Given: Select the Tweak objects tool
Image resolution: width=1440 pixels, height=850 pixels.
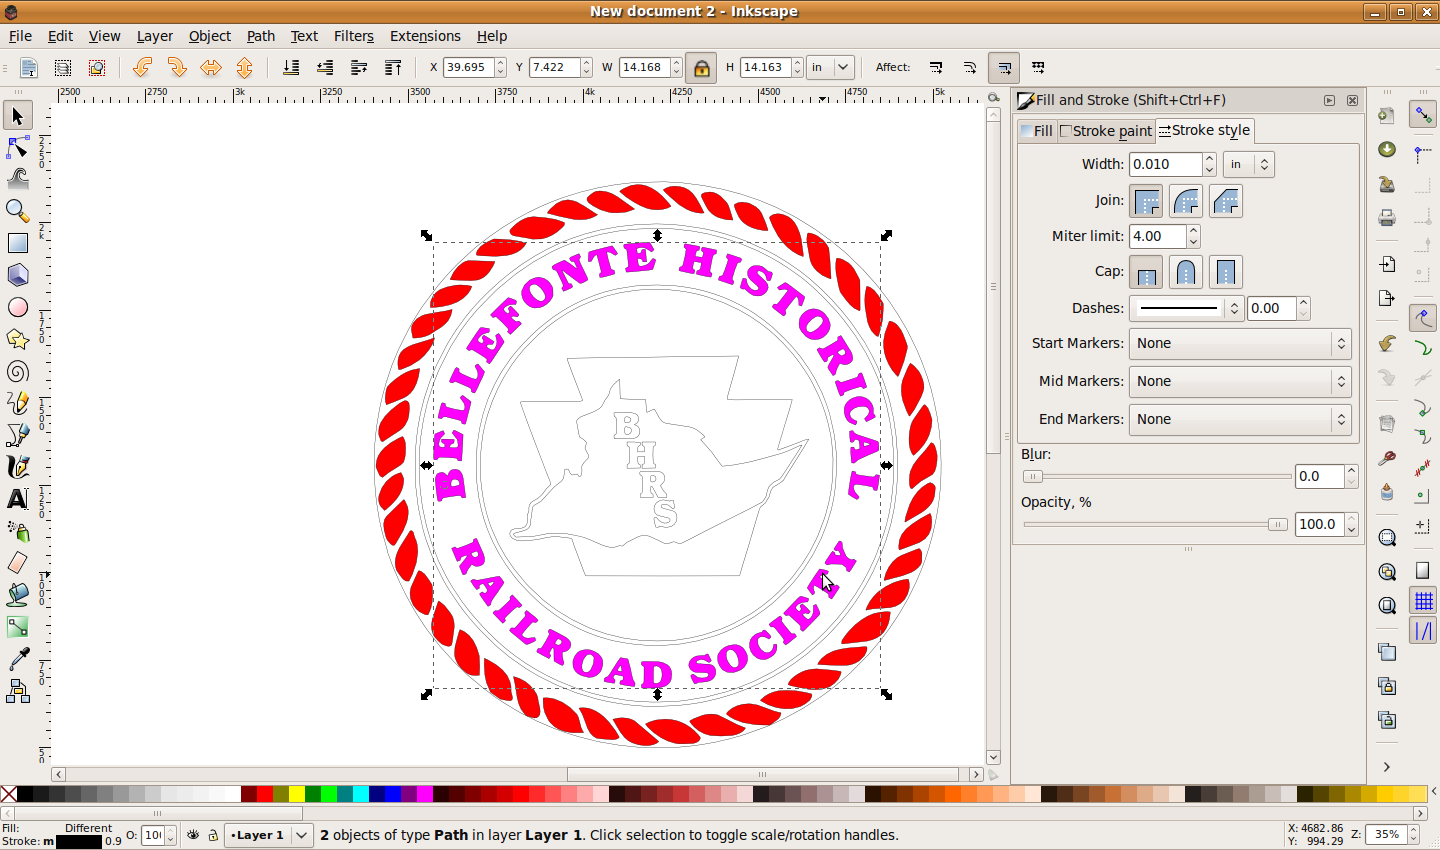Looking at the screenshot, I should [x=18, y=179].
